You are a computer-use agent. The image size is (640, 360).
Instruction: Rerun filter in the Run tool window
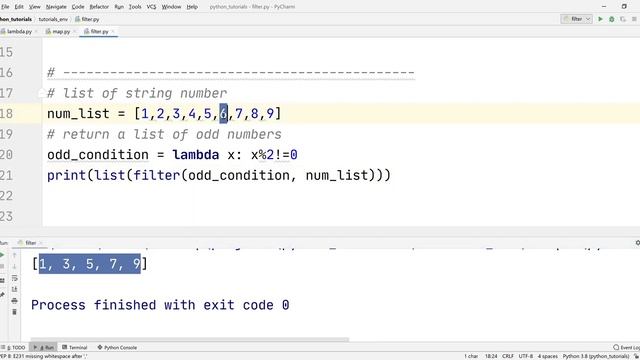pyautogui.click(x=2, y=255)
